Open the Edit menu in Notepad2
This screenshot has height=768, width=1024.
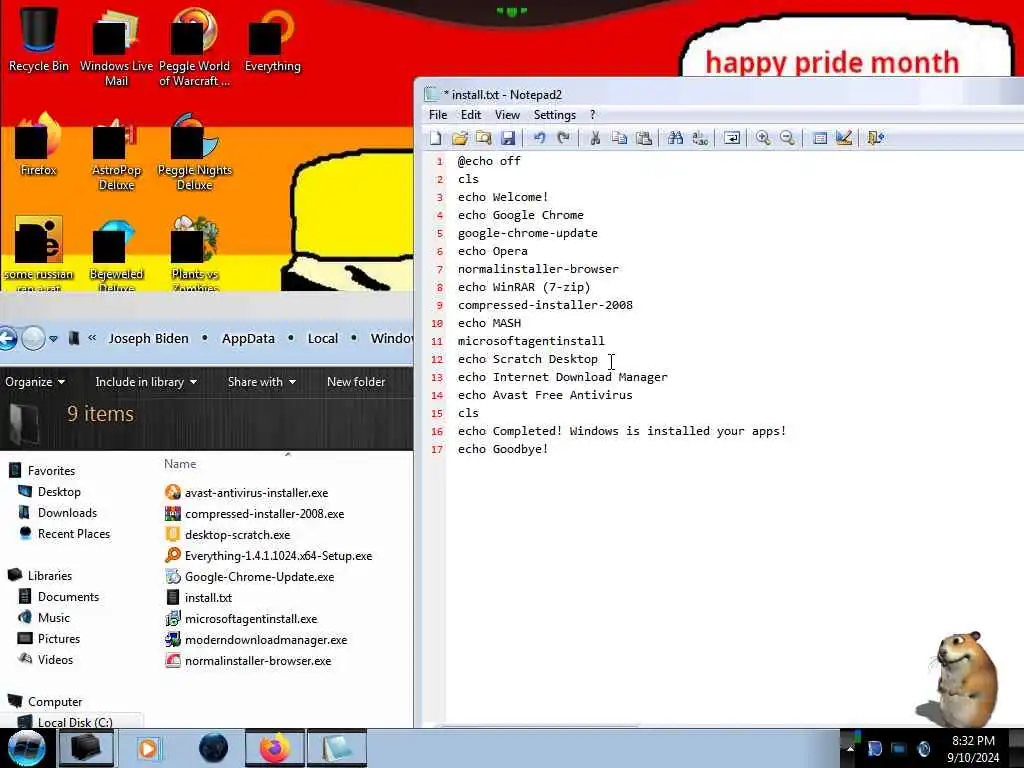tap(471, 115)
